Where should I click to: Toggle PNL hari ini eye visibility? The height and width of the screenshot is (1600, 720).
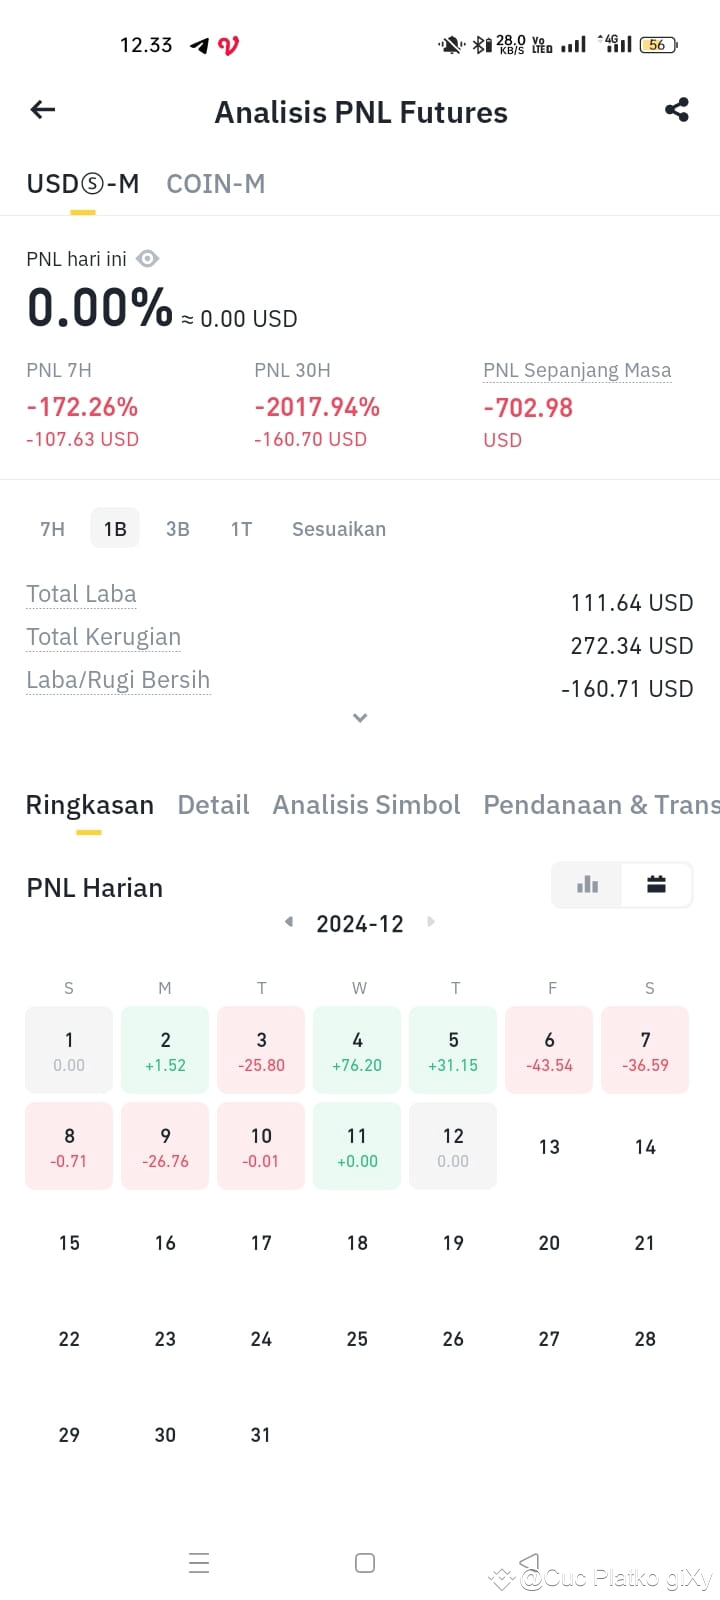point(148,259)
